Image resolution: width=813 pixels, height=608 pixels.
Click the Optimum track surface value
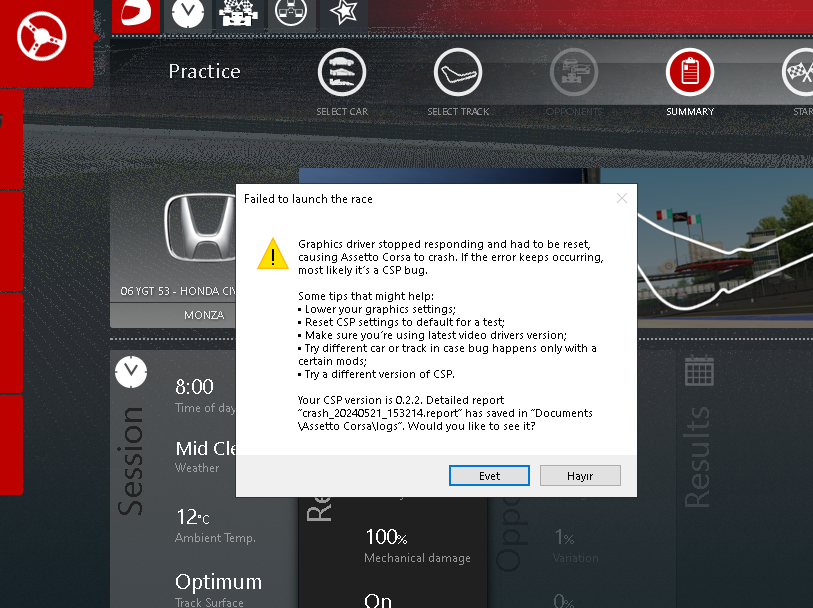(218, 582)
